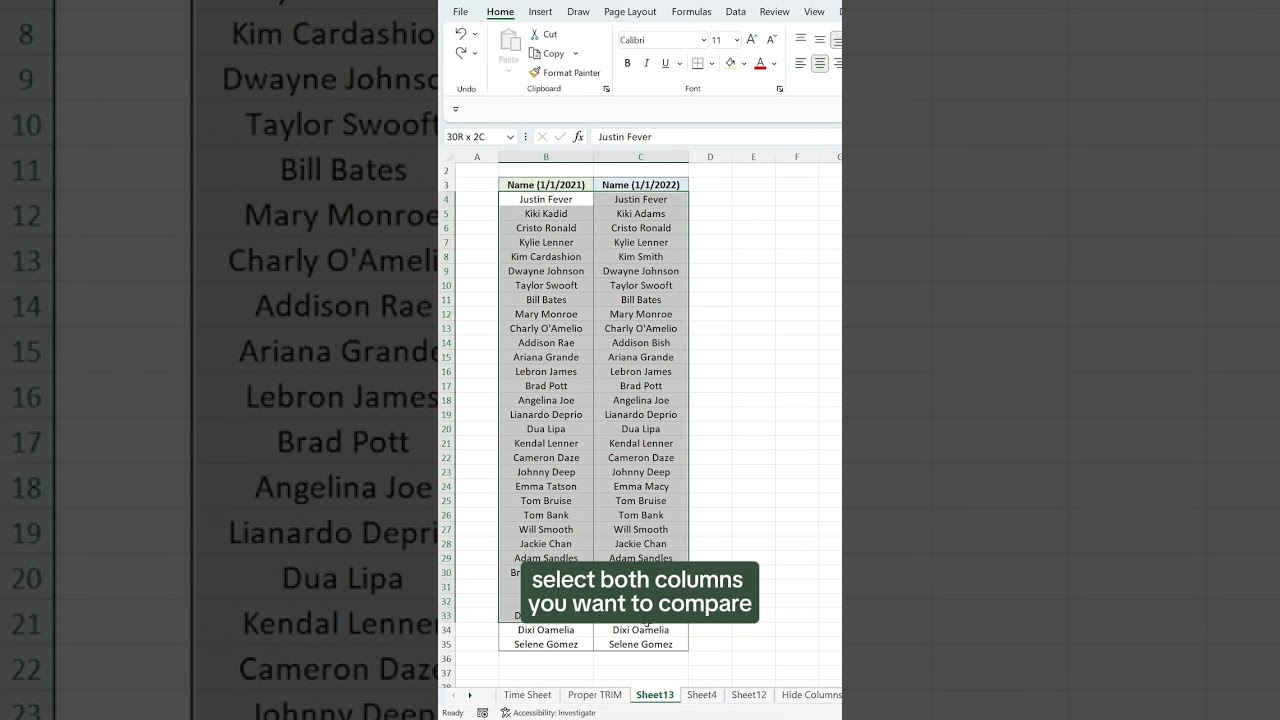Switch to Sheet4 tab
The width and height of the screenshot is (1280, 720).
[x=702, y=695]
